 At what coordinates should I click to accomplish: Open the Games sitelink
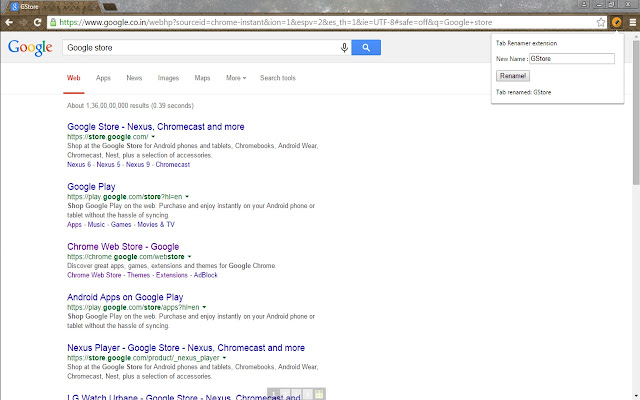tap(121, 224)
